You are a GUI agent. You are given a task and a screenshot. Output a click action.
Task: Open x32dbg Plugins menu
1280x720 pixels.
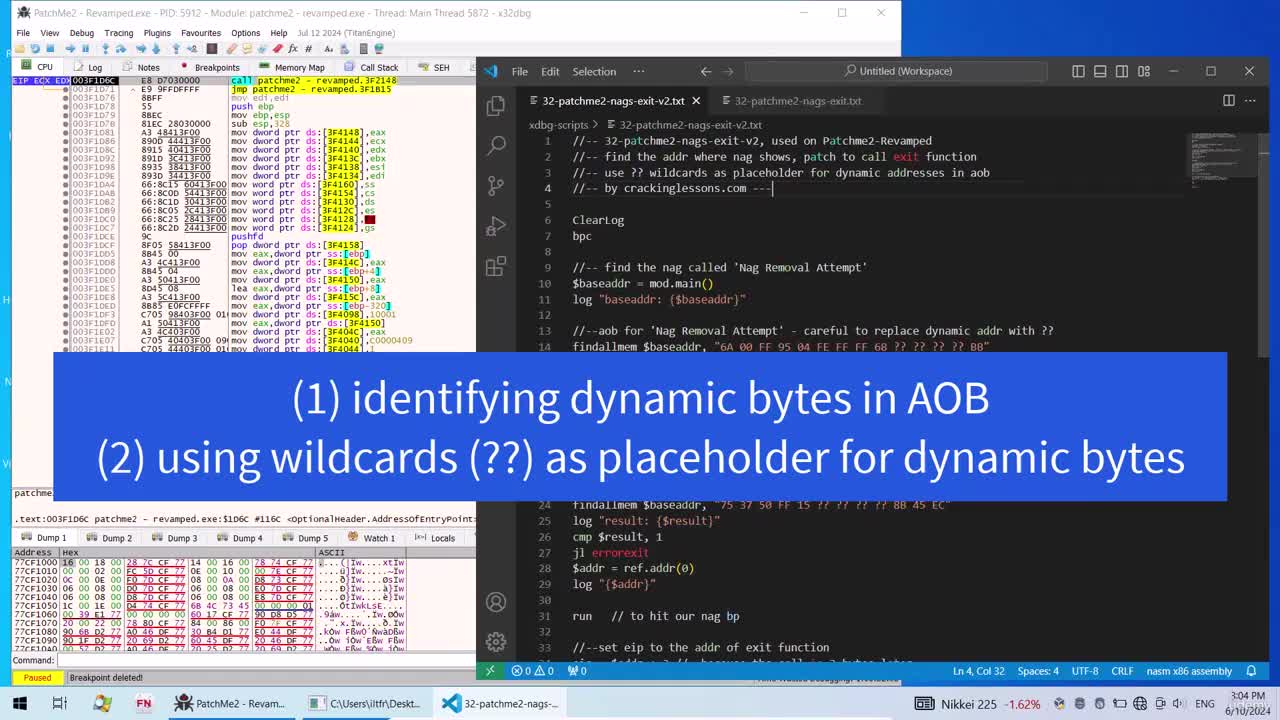(157, 33)
